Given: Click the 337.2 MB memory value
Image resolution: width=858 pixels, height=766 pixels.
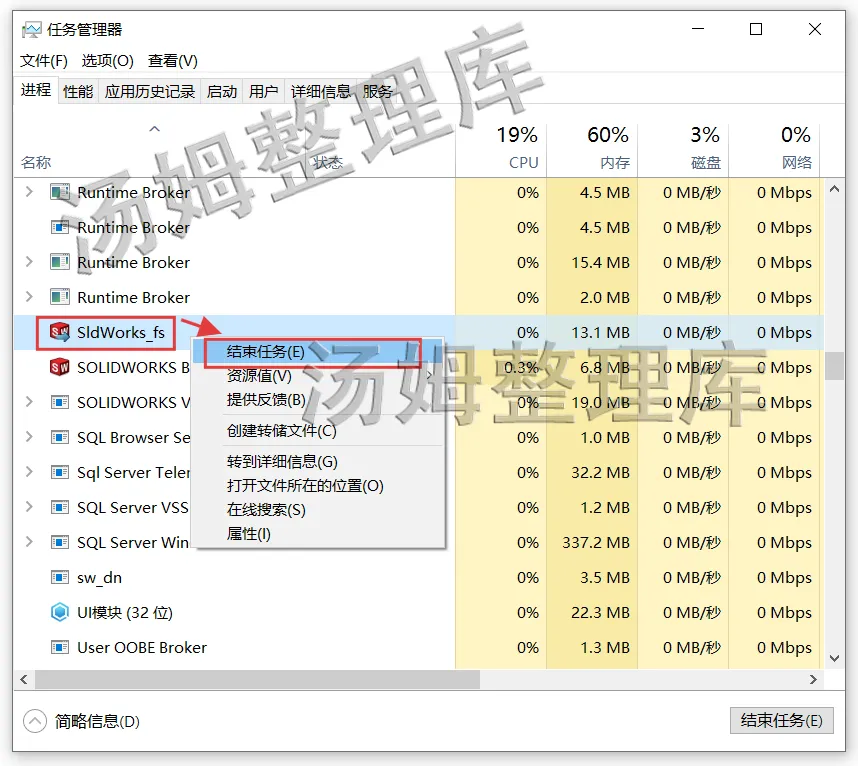Looking at the screenshot, I should click(x=596, y=542).
